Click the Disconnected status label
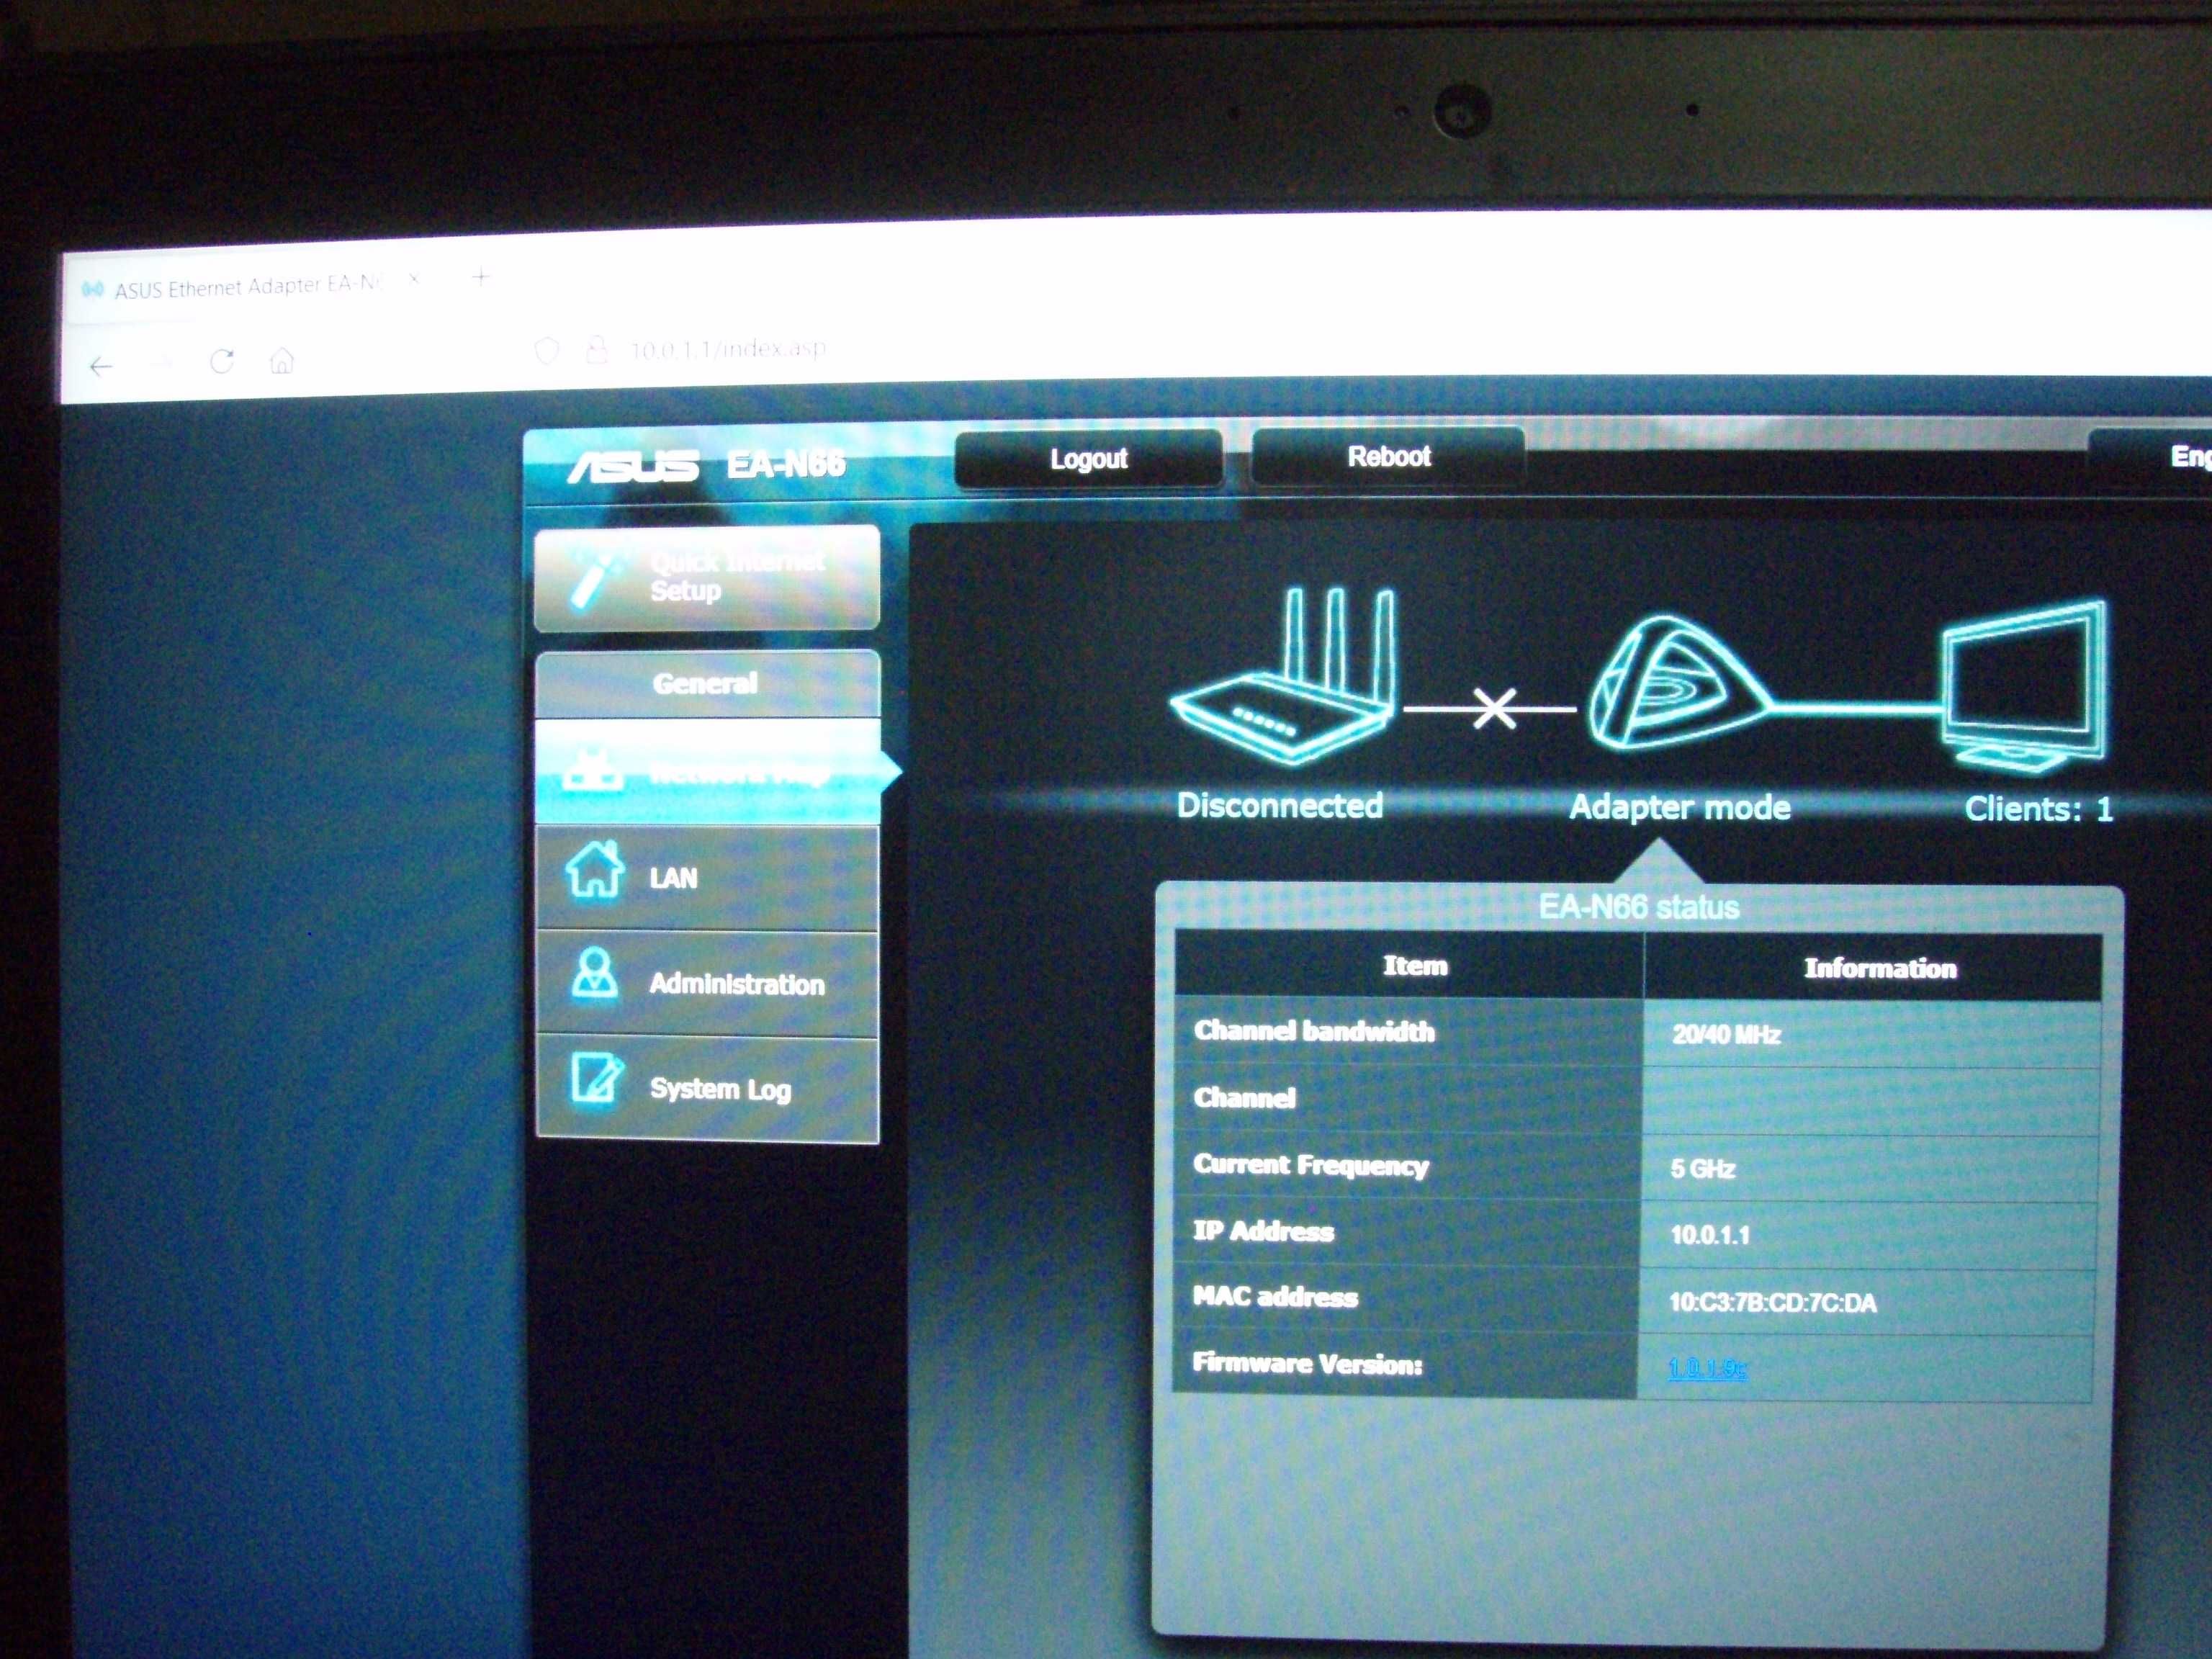Screen dimensions: 2212x1659 click(1280, 806)
